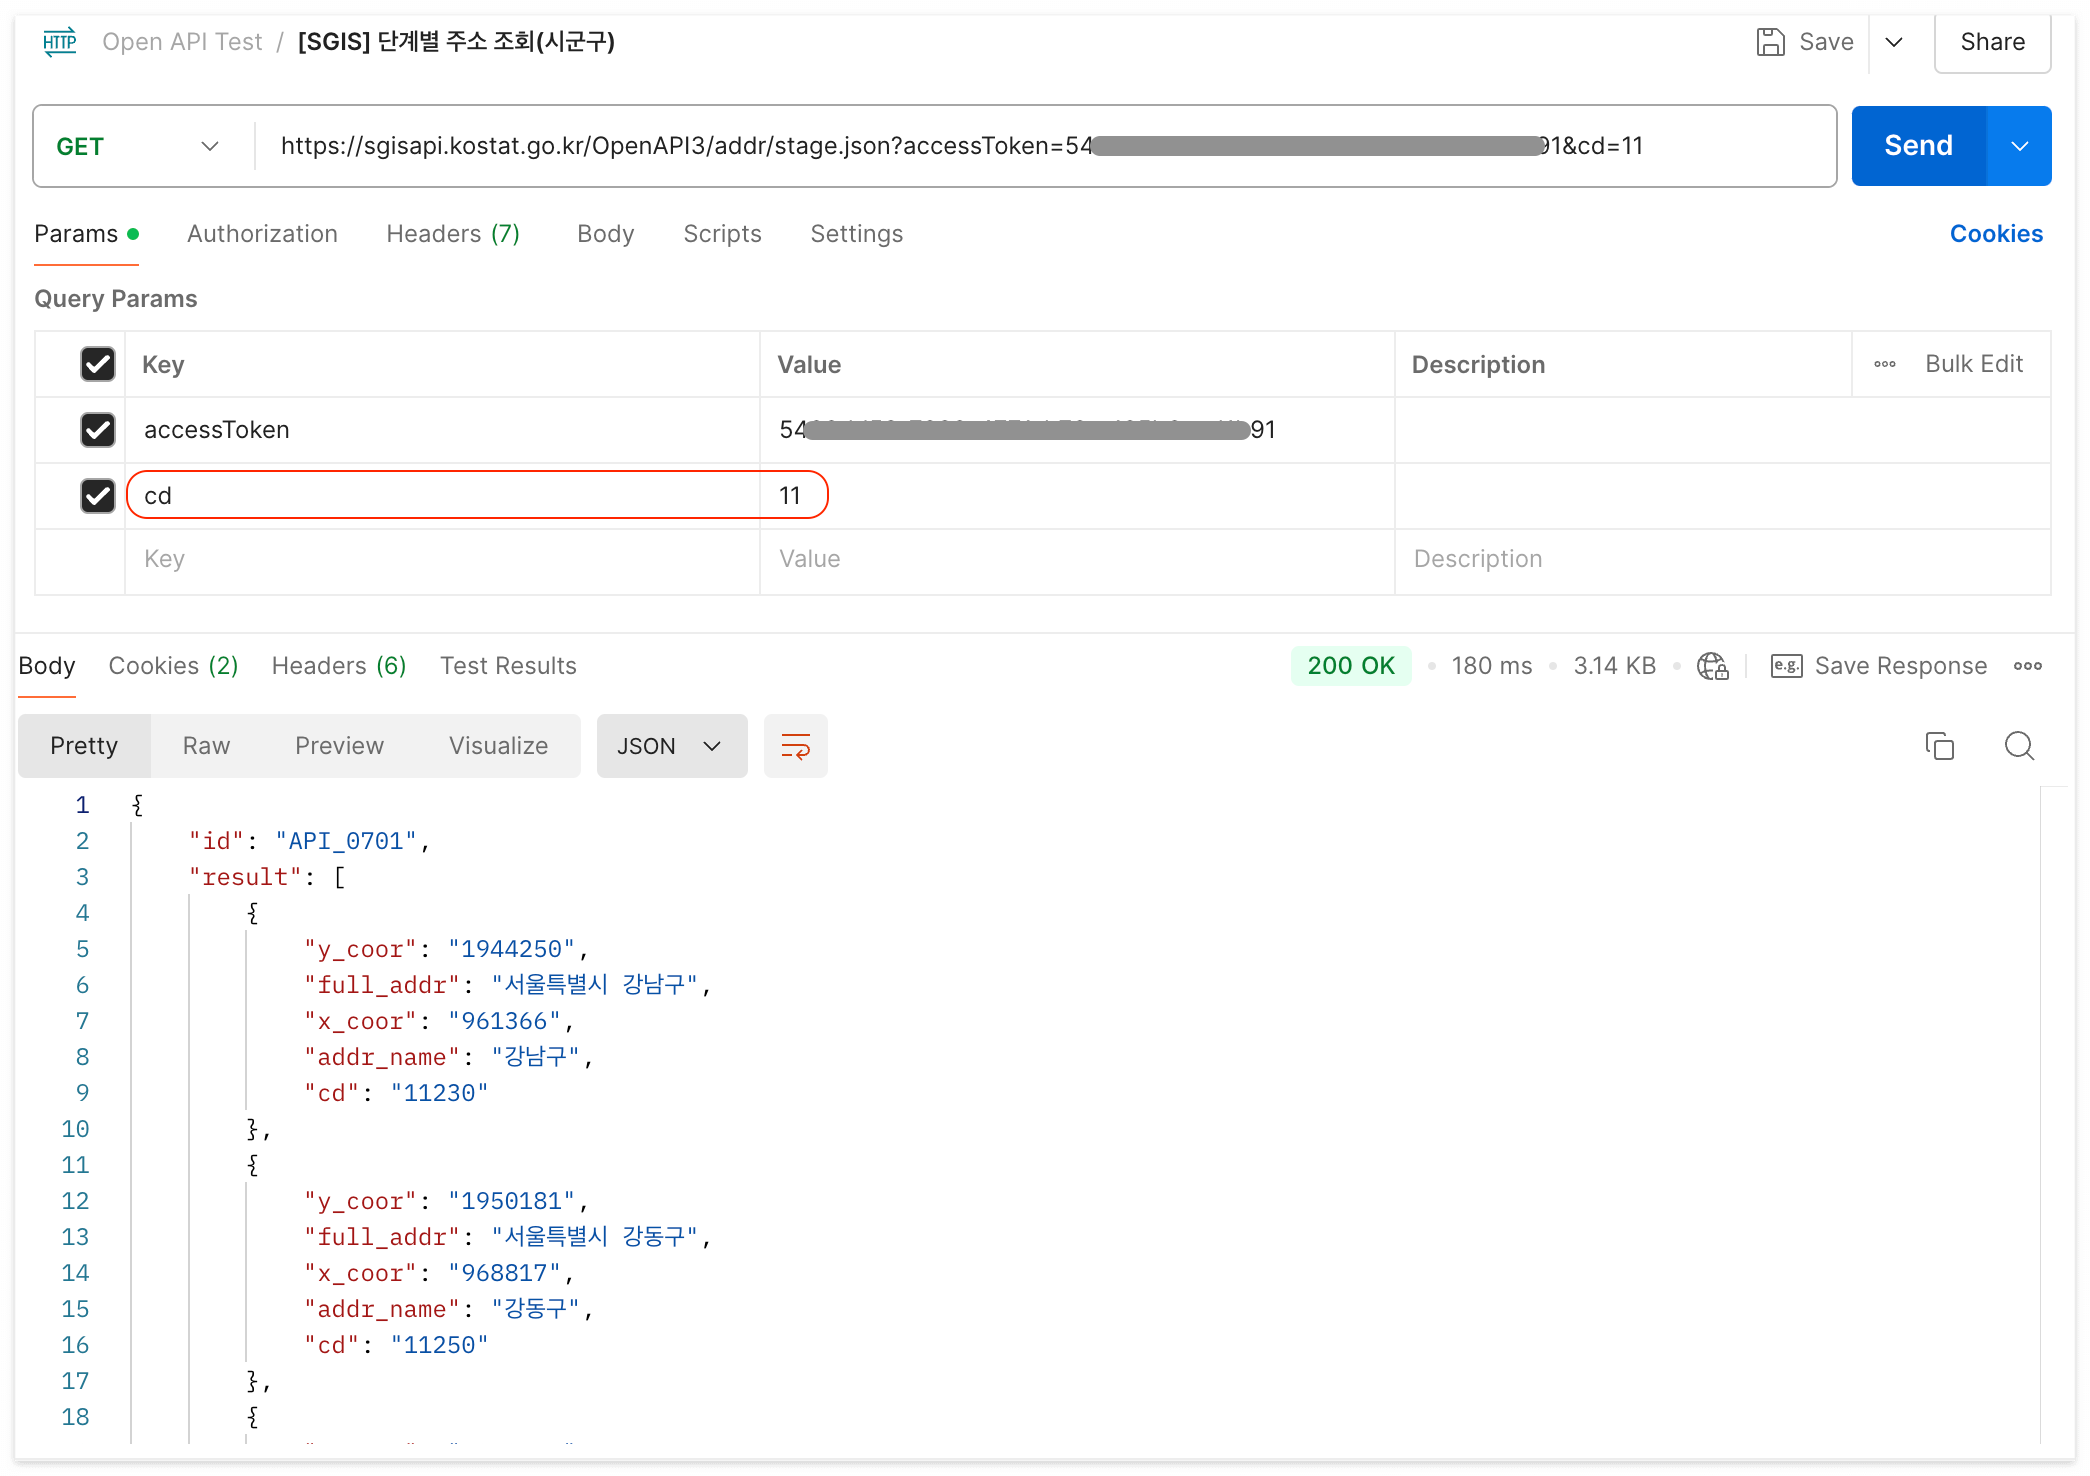Copy the response body with the copy icon

pyautogui.click(x=1939, y=746)
